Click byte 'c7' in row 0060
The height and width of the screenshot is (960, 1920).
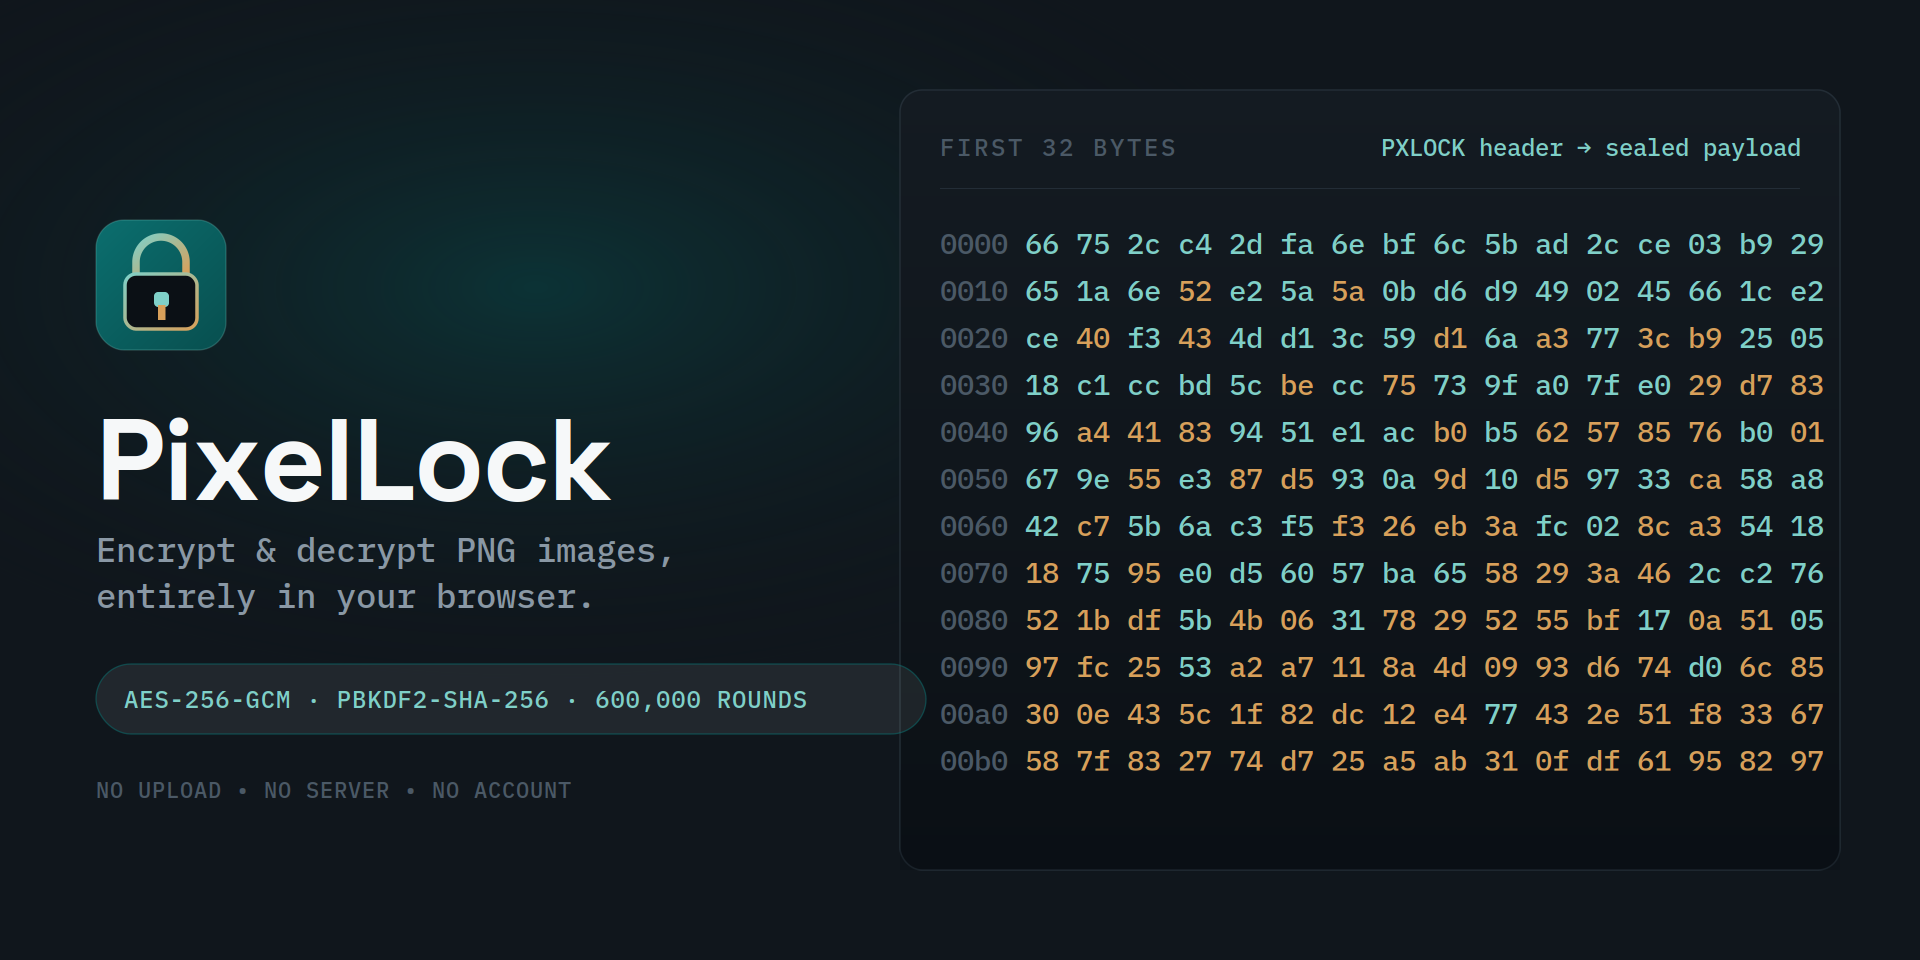pyautogui.click(x=1093, y=527)
